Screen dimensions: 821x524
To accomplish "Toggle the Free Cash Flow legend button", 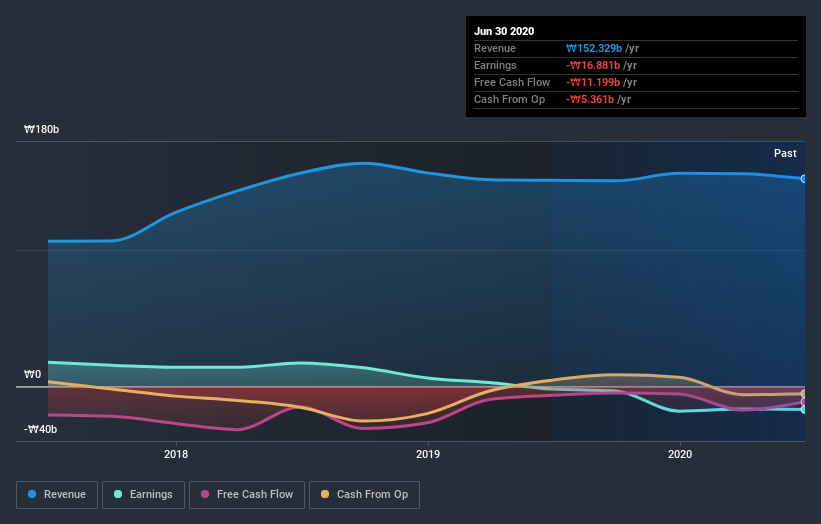I will [247, 495].
